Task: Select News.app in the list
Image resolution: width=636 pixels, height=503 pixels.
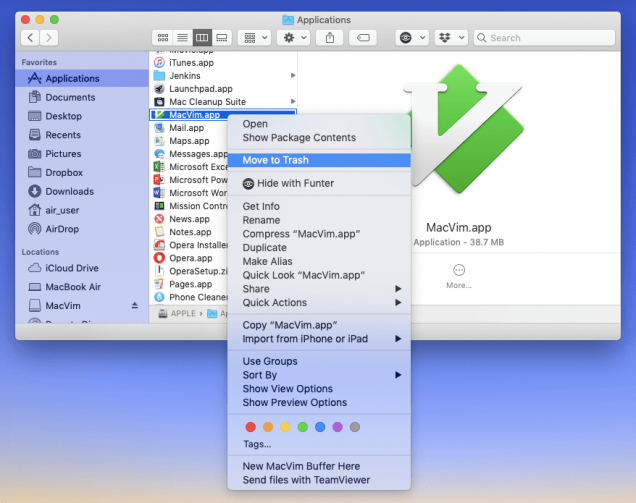Action: pyautogui.click(x=189, y=219)
